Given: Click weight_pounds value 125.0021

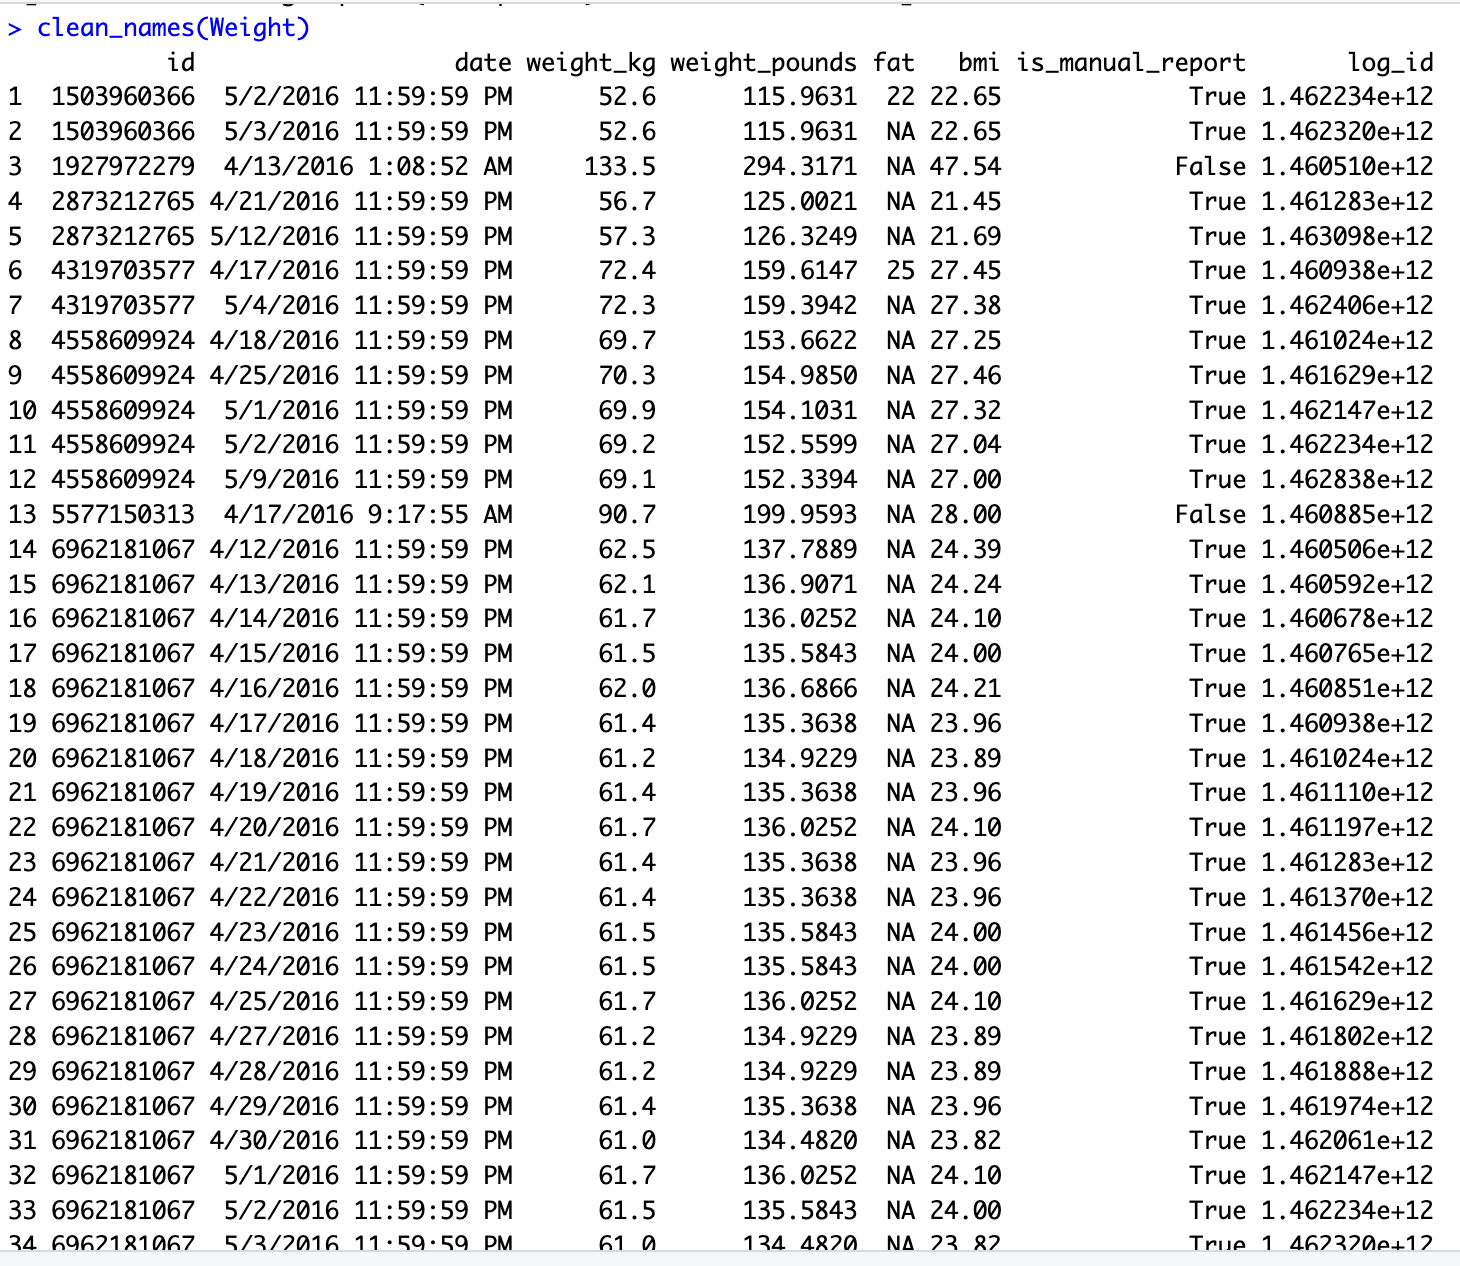Looking at the screenshot, I should [x=799, y=201].
